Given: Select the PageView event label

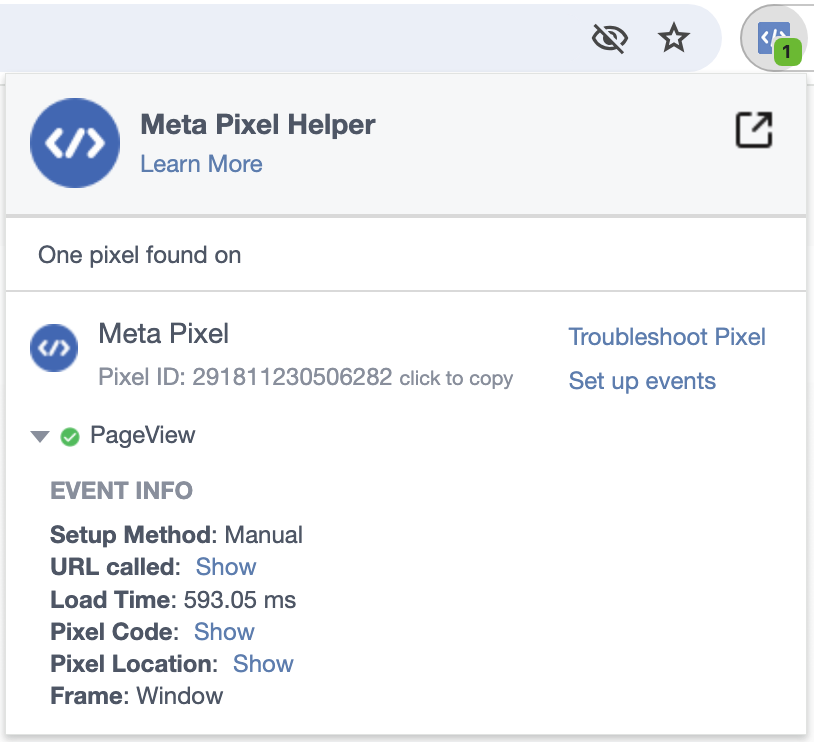Looking at the screenshot, I should coord(143,435).
